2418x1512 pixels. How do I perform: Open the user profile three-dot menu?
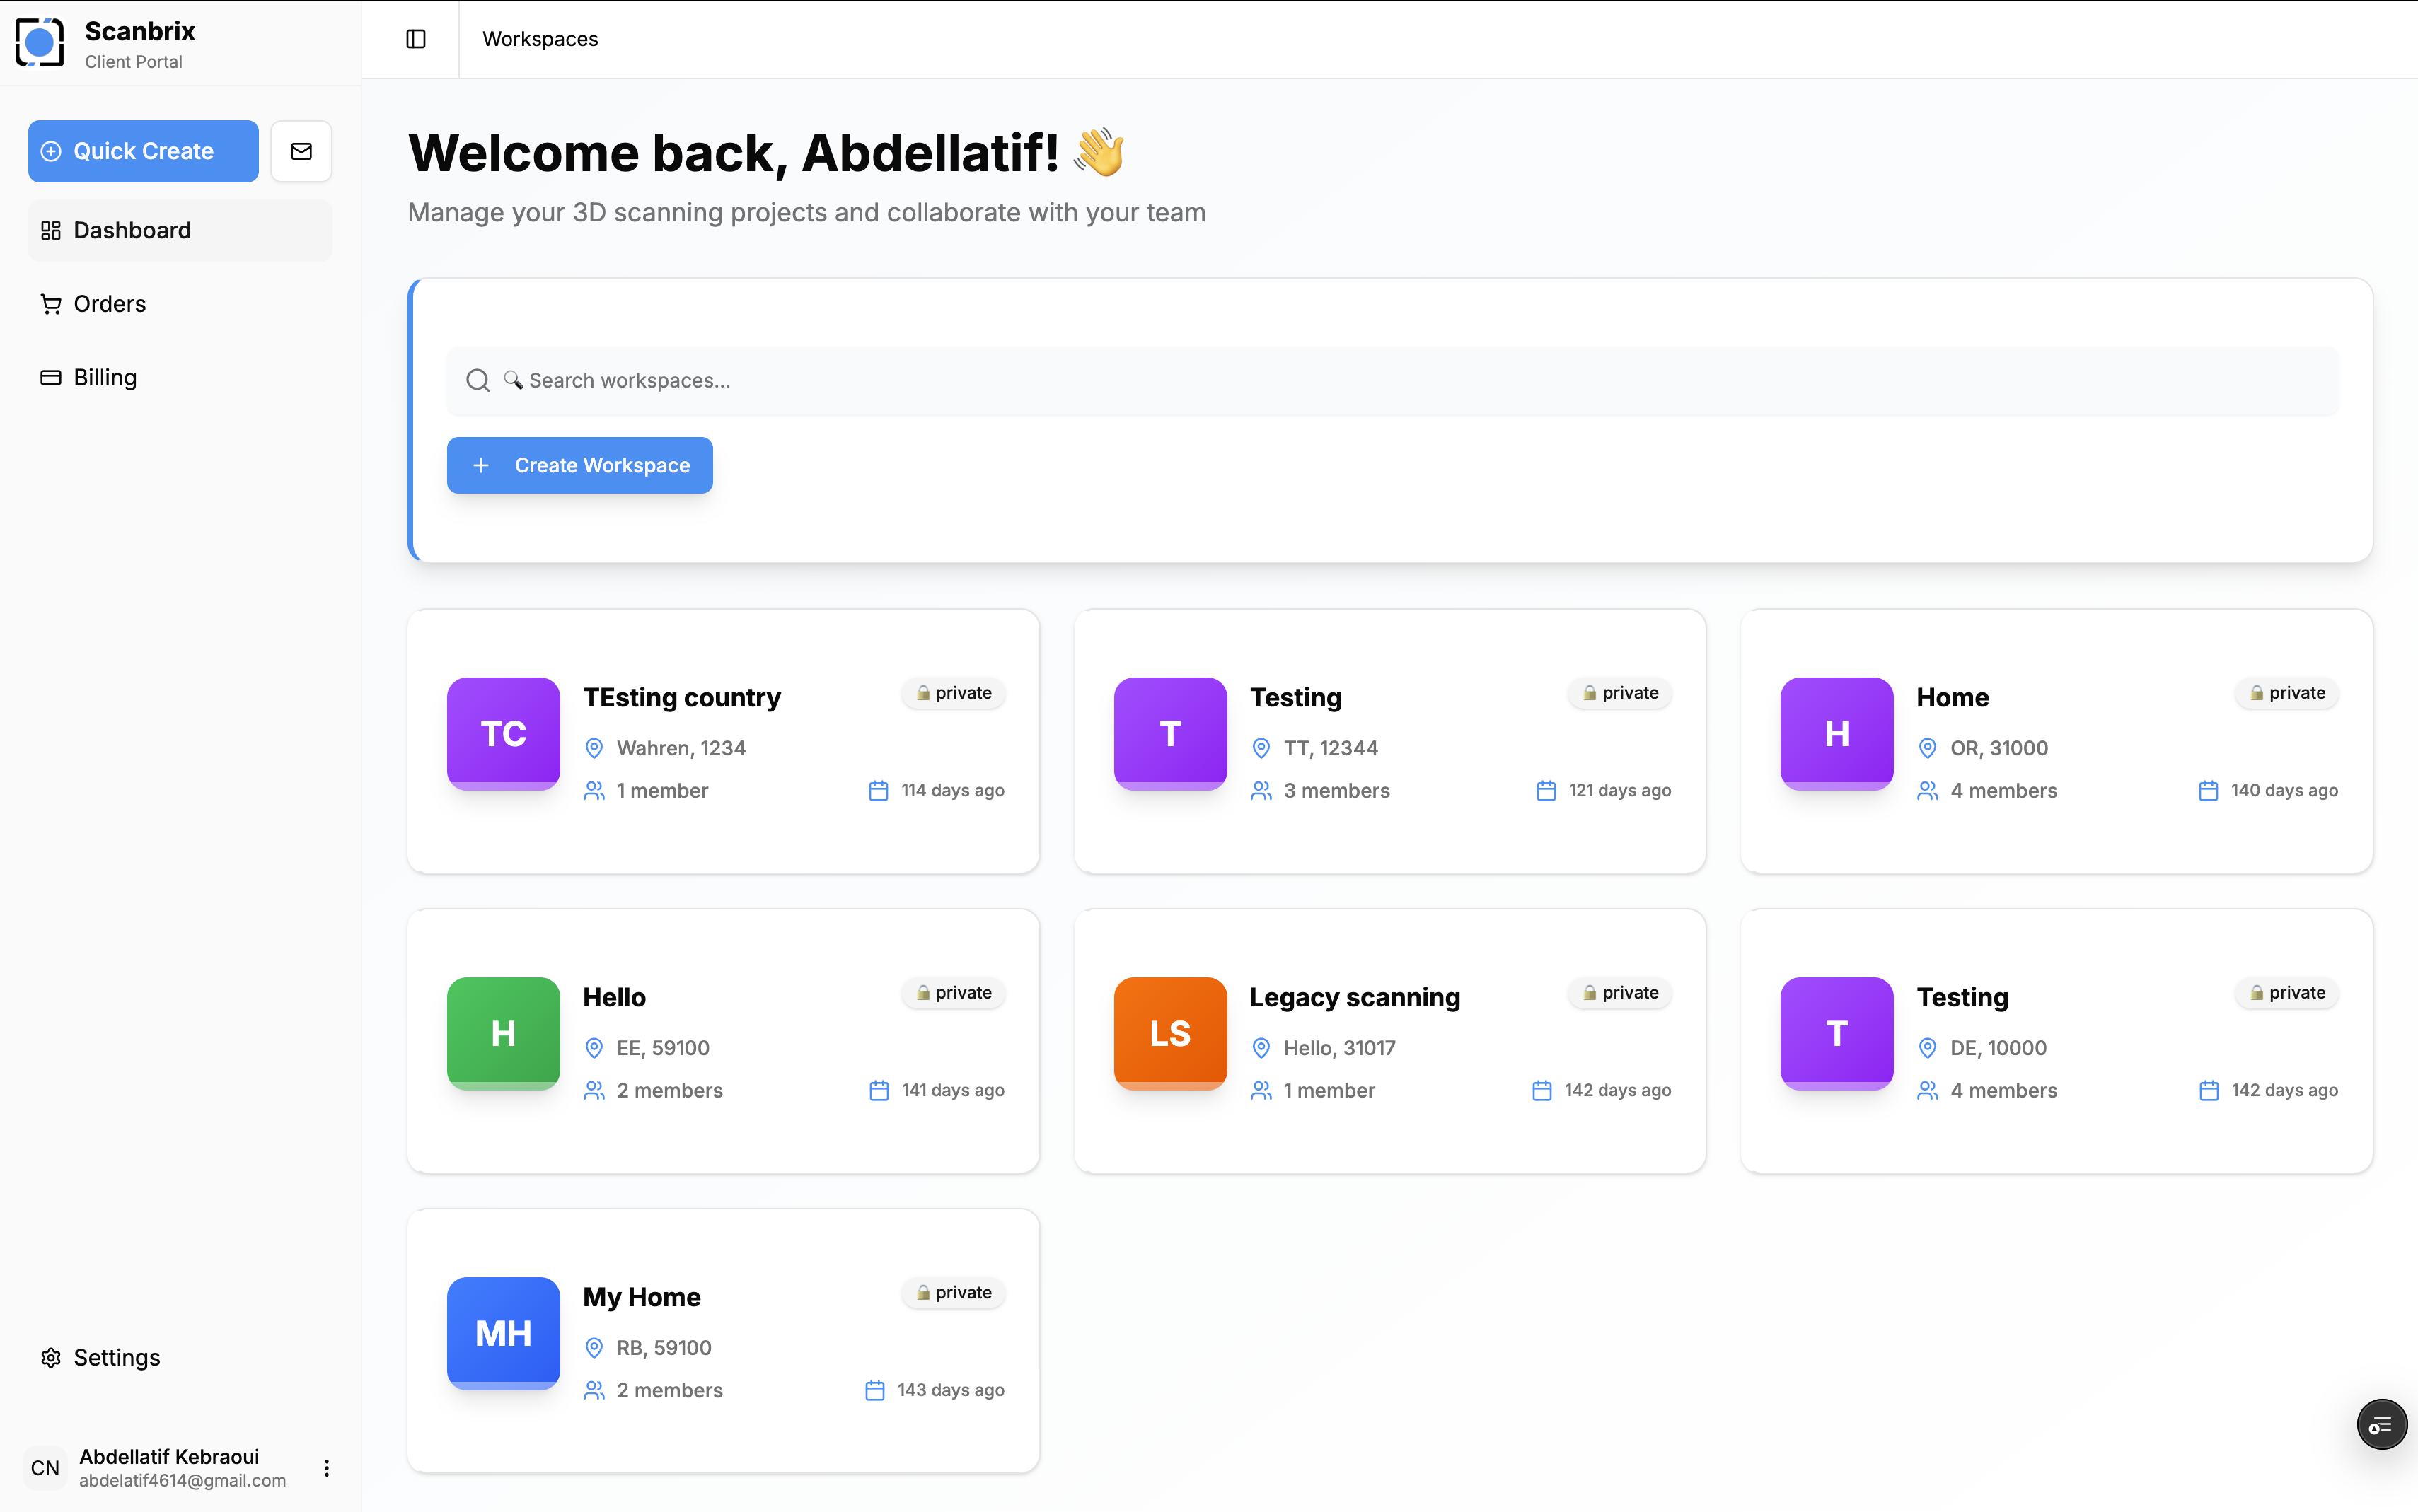pyautogui.click(x=326, y=1467)
